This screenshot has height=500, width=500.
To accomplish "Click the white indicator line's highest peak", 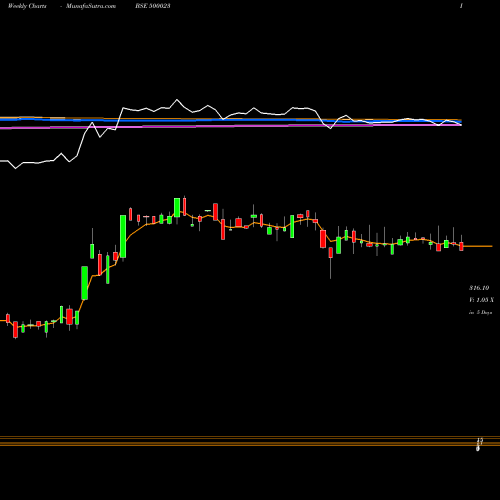I will 177,100.
